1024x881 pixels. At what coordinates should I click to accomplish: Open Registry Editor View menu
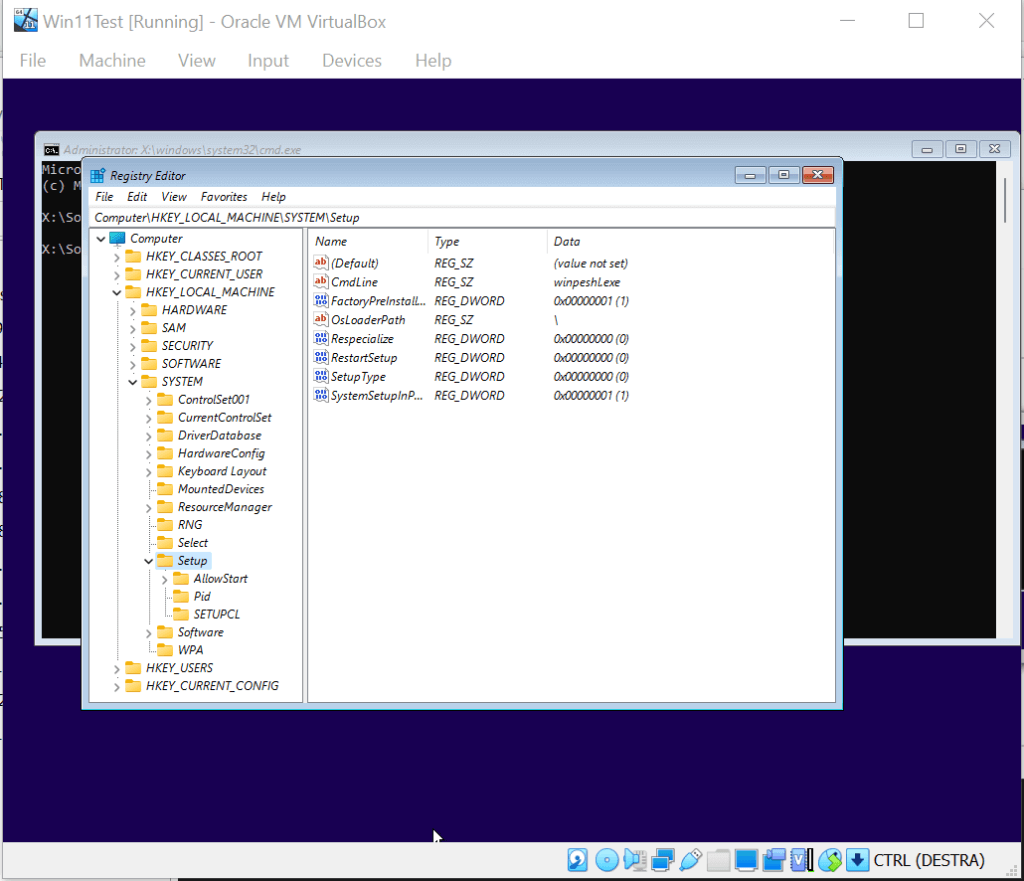point(174,197)
